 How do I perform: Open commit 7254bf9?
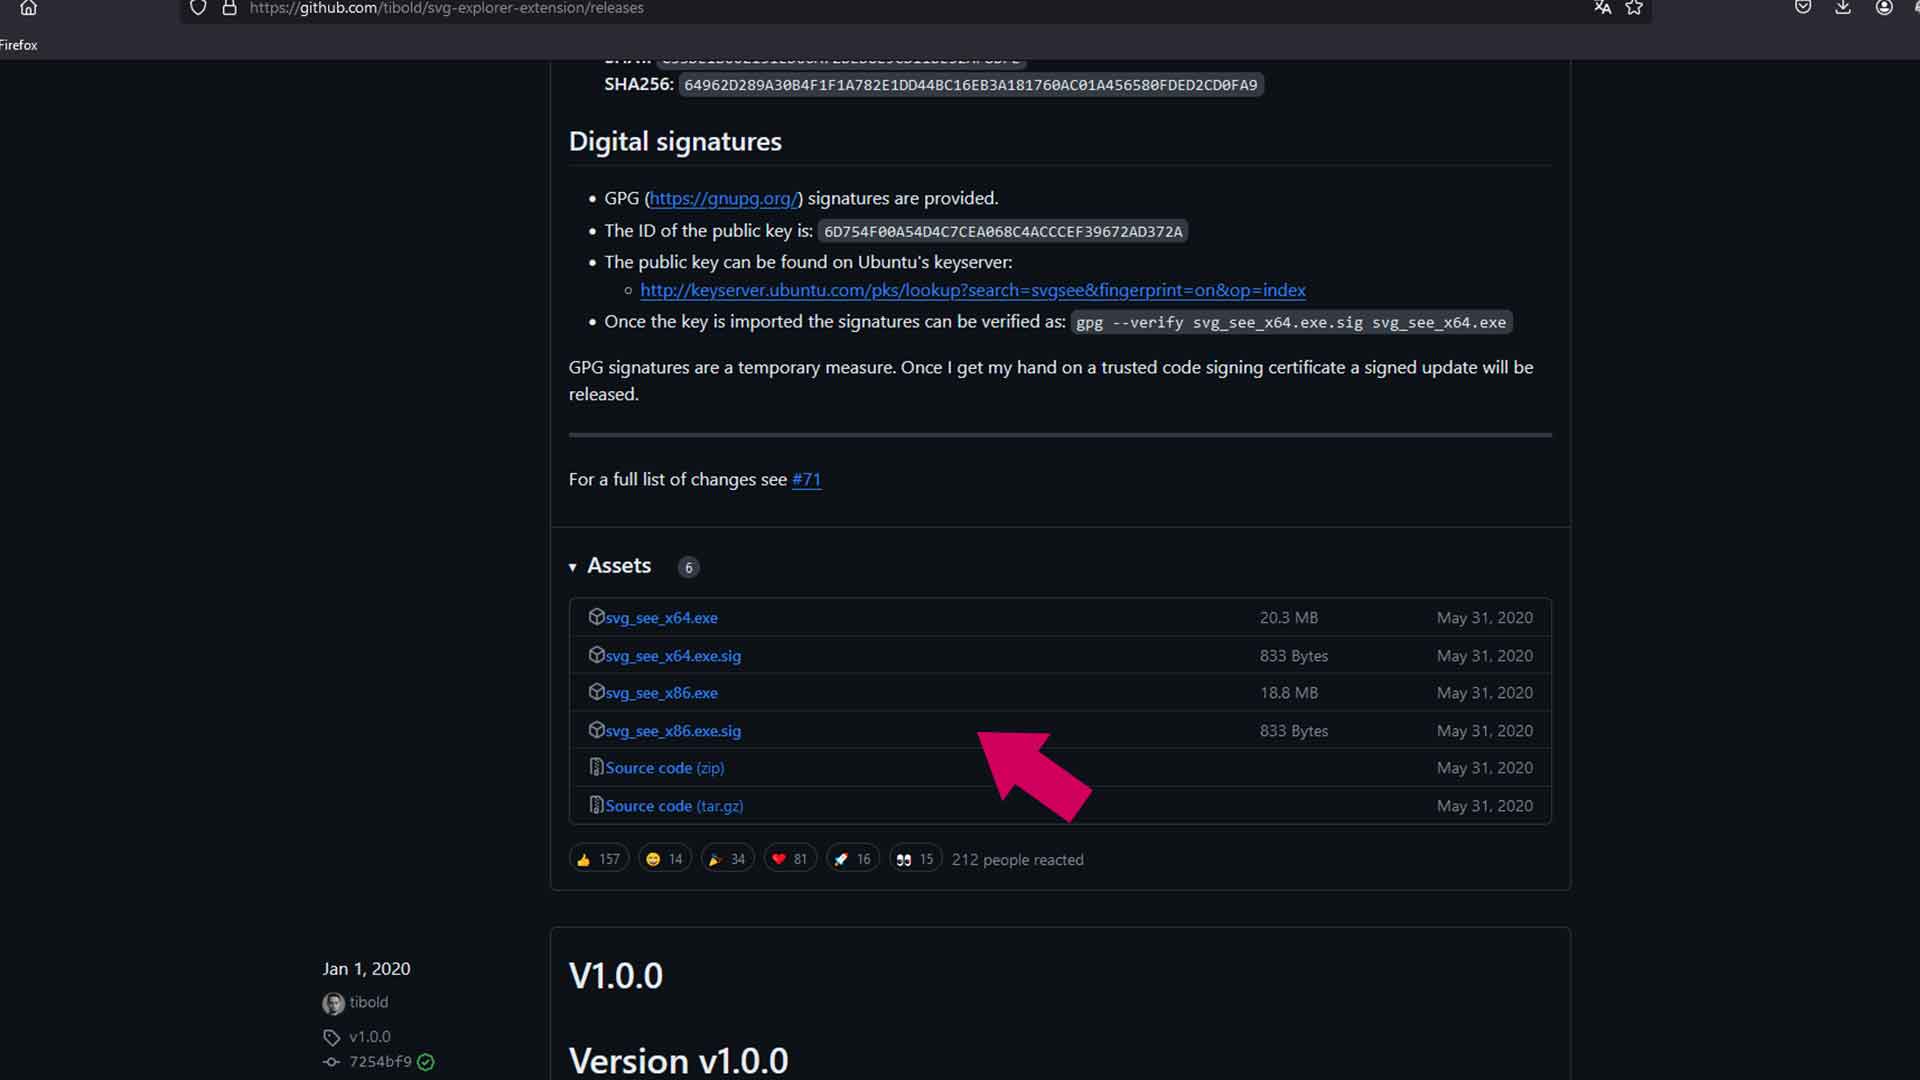[380, 1062]
